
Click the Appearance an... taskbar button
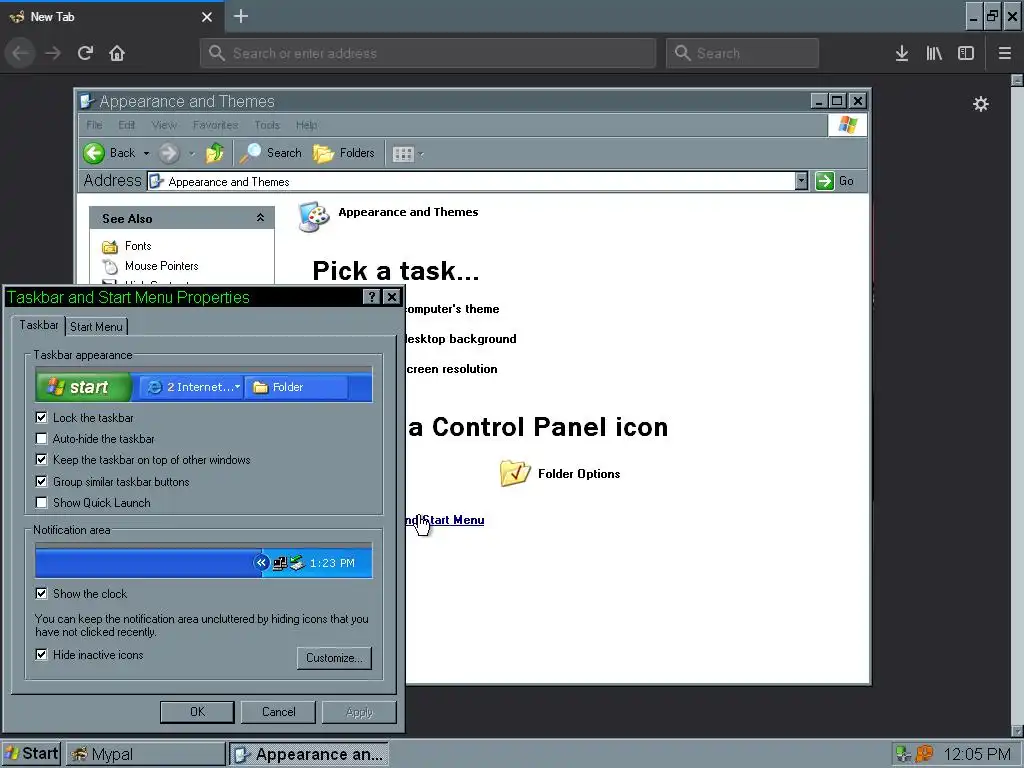click(x=309, y=754)
